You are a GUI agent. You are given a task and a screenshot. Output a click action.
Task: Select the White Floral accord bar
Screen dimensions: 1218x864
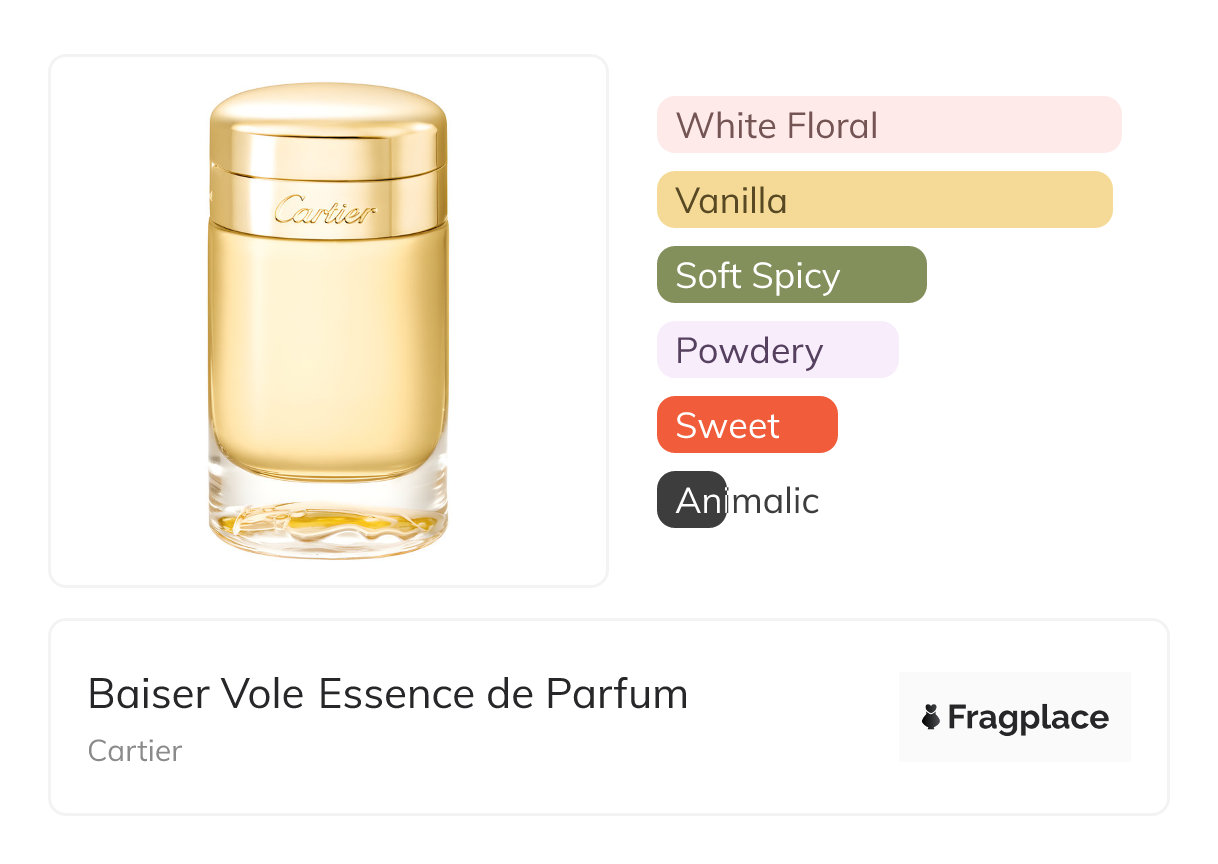pos(888,125)
